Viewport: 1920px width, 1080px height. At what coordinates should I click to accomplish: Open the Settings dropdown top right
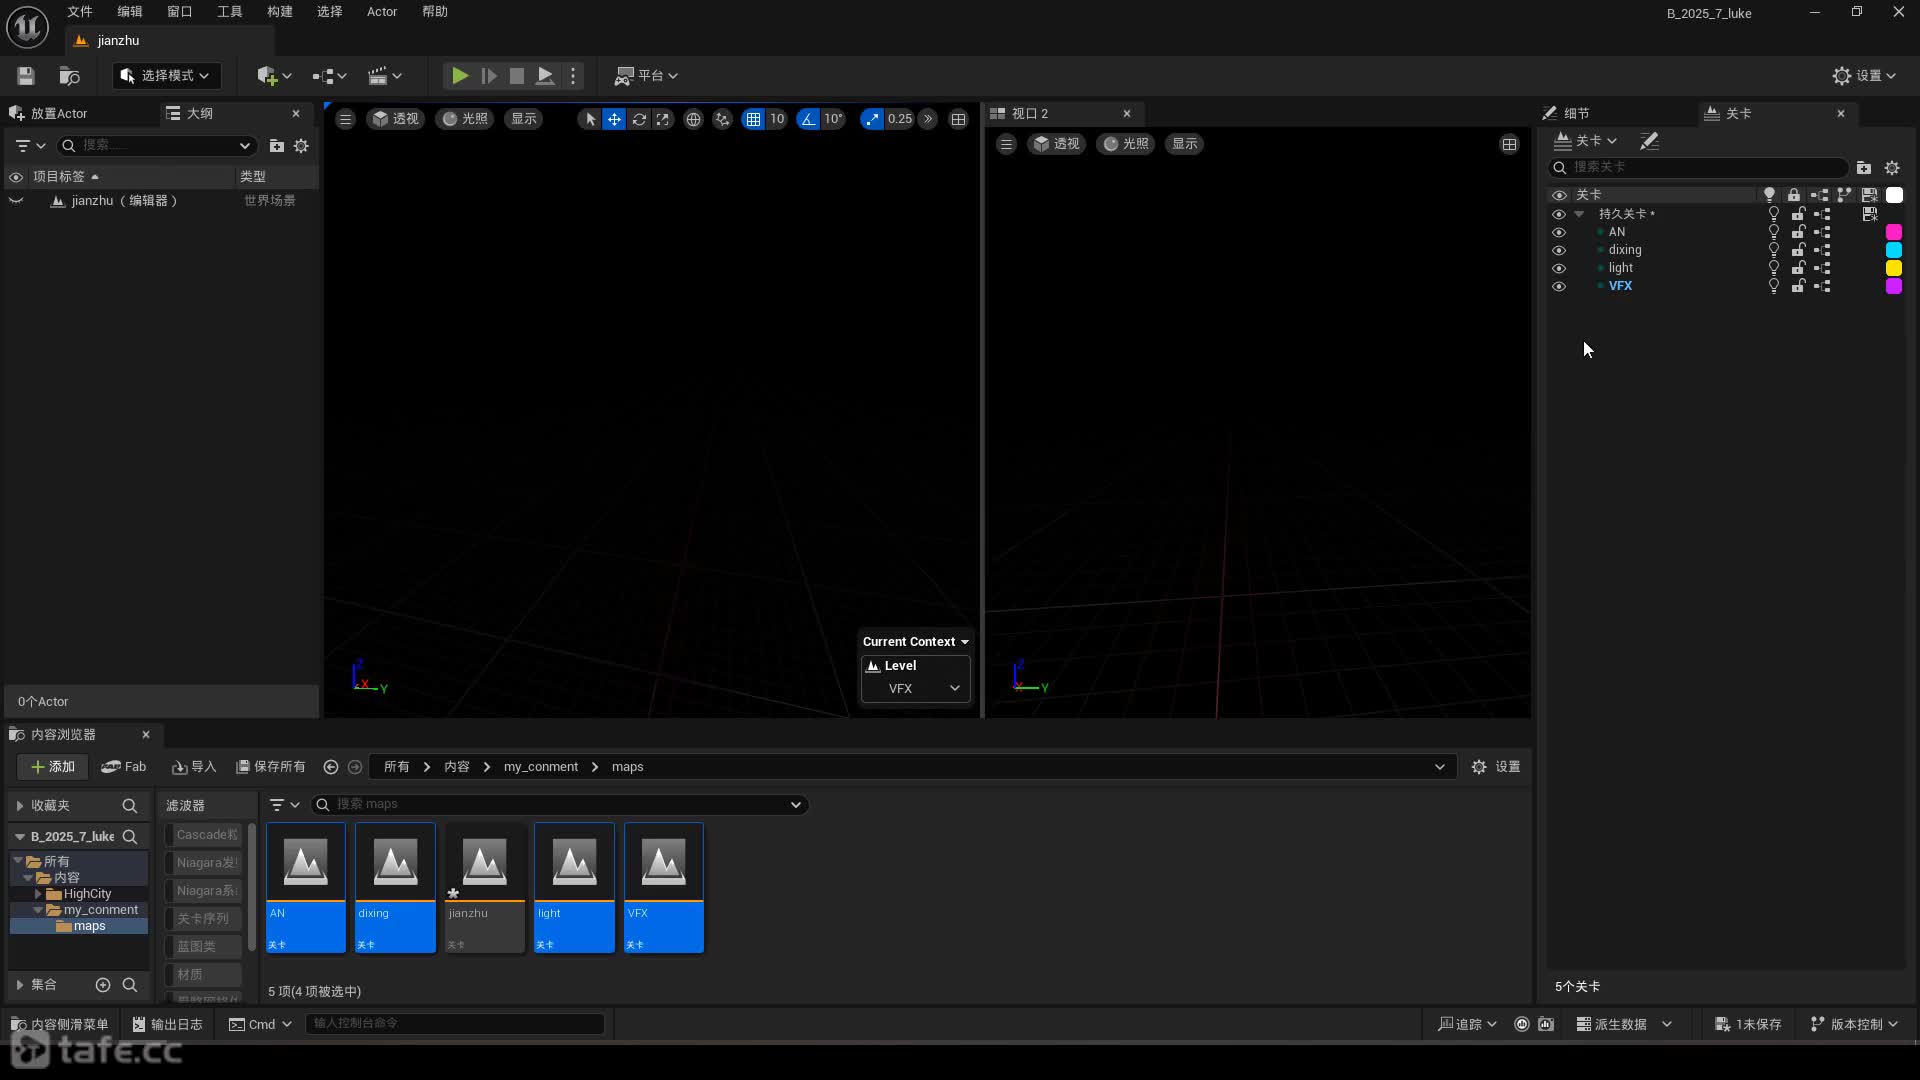tap(1864, 75)
